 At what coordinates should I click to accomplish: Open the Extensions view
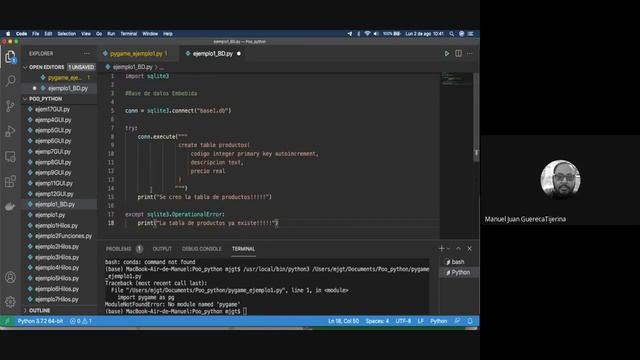tap(11, 181)
